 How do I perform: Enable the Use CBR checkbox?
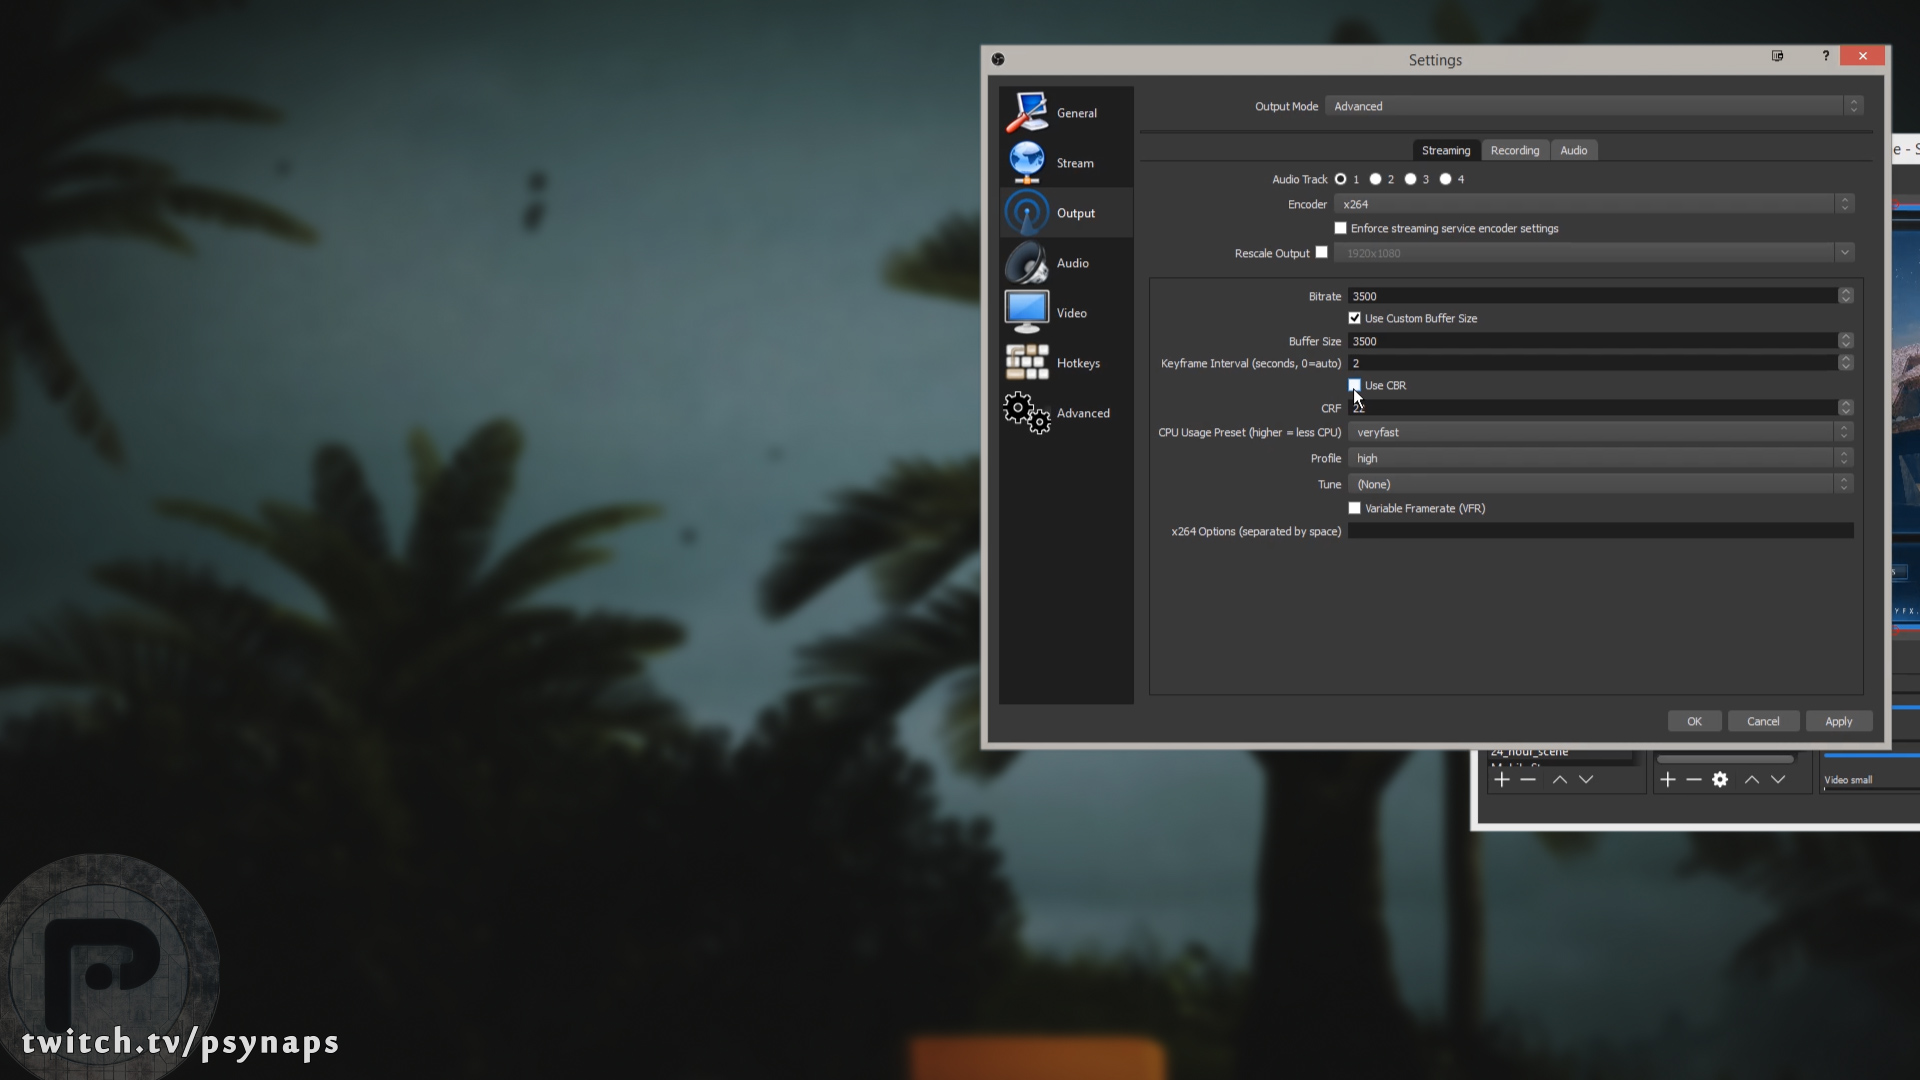[x=1354, y=384]
